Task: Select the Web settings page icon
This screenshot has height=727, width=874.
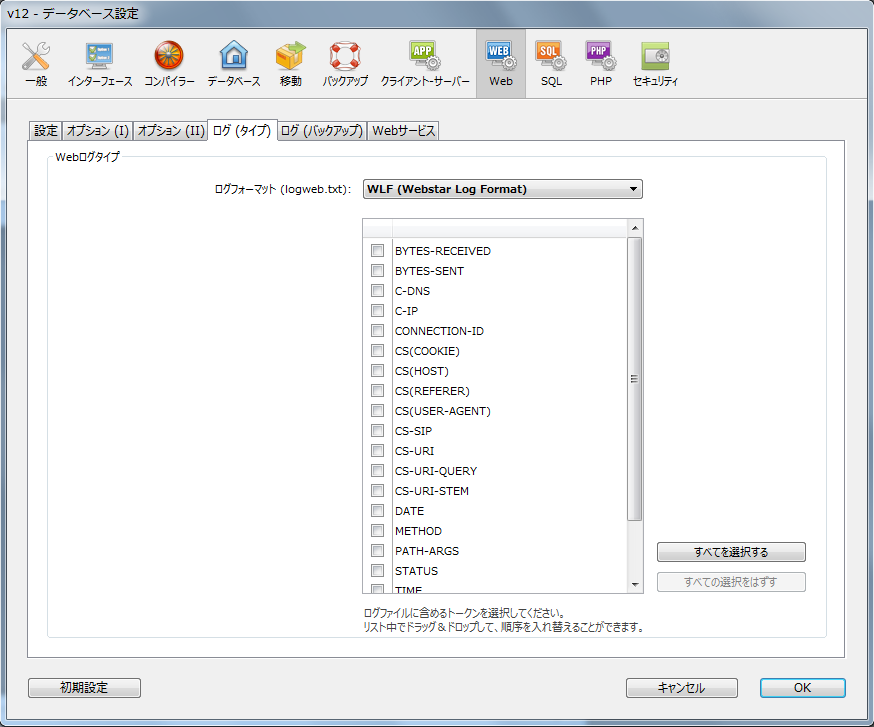Action: click(501, 64)
